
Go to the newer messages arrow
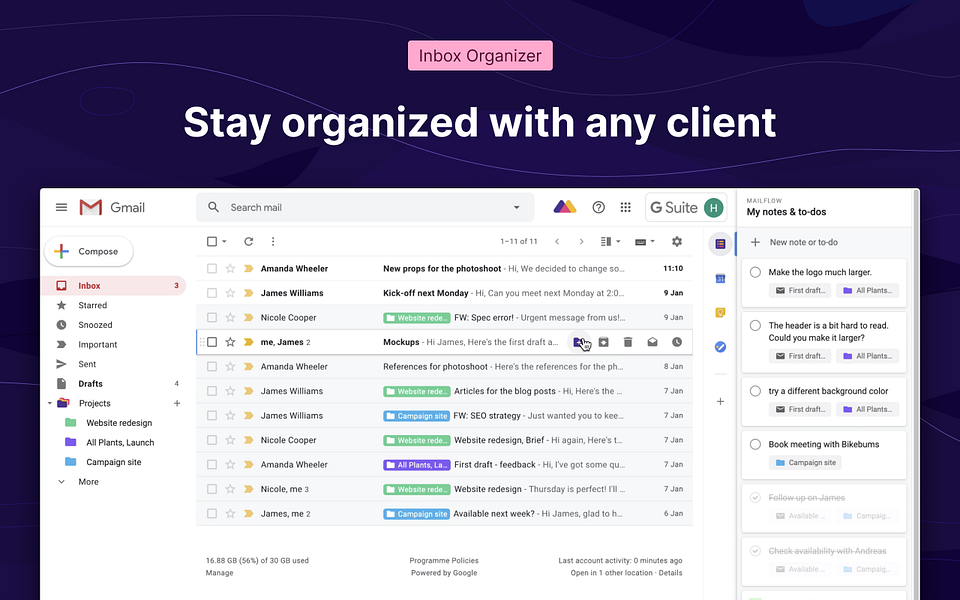[x=557, y=242]
